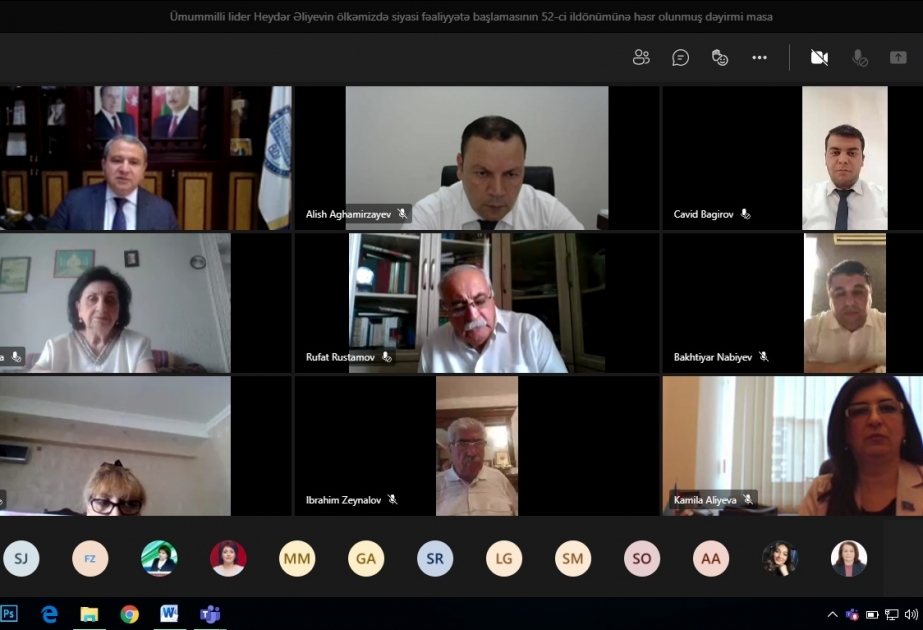Select the MM participant avatar

297,558
